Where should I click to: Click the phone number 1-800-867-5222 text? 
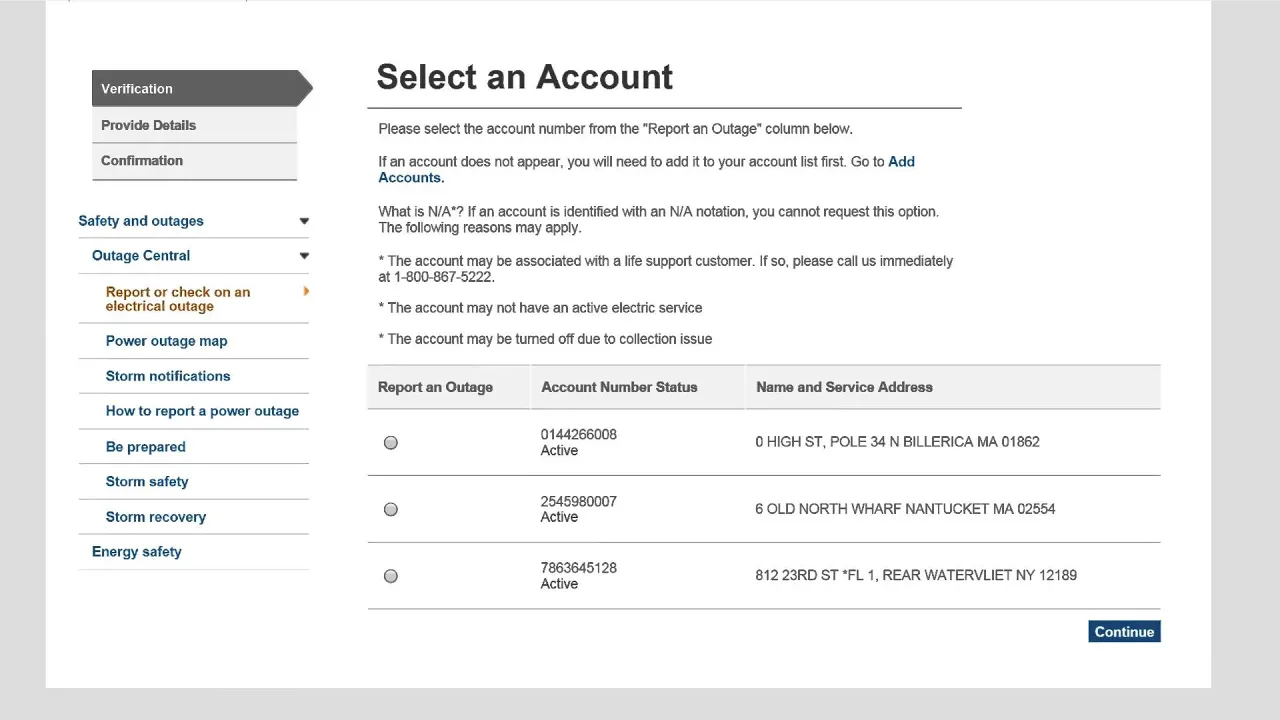click(443, 277)
